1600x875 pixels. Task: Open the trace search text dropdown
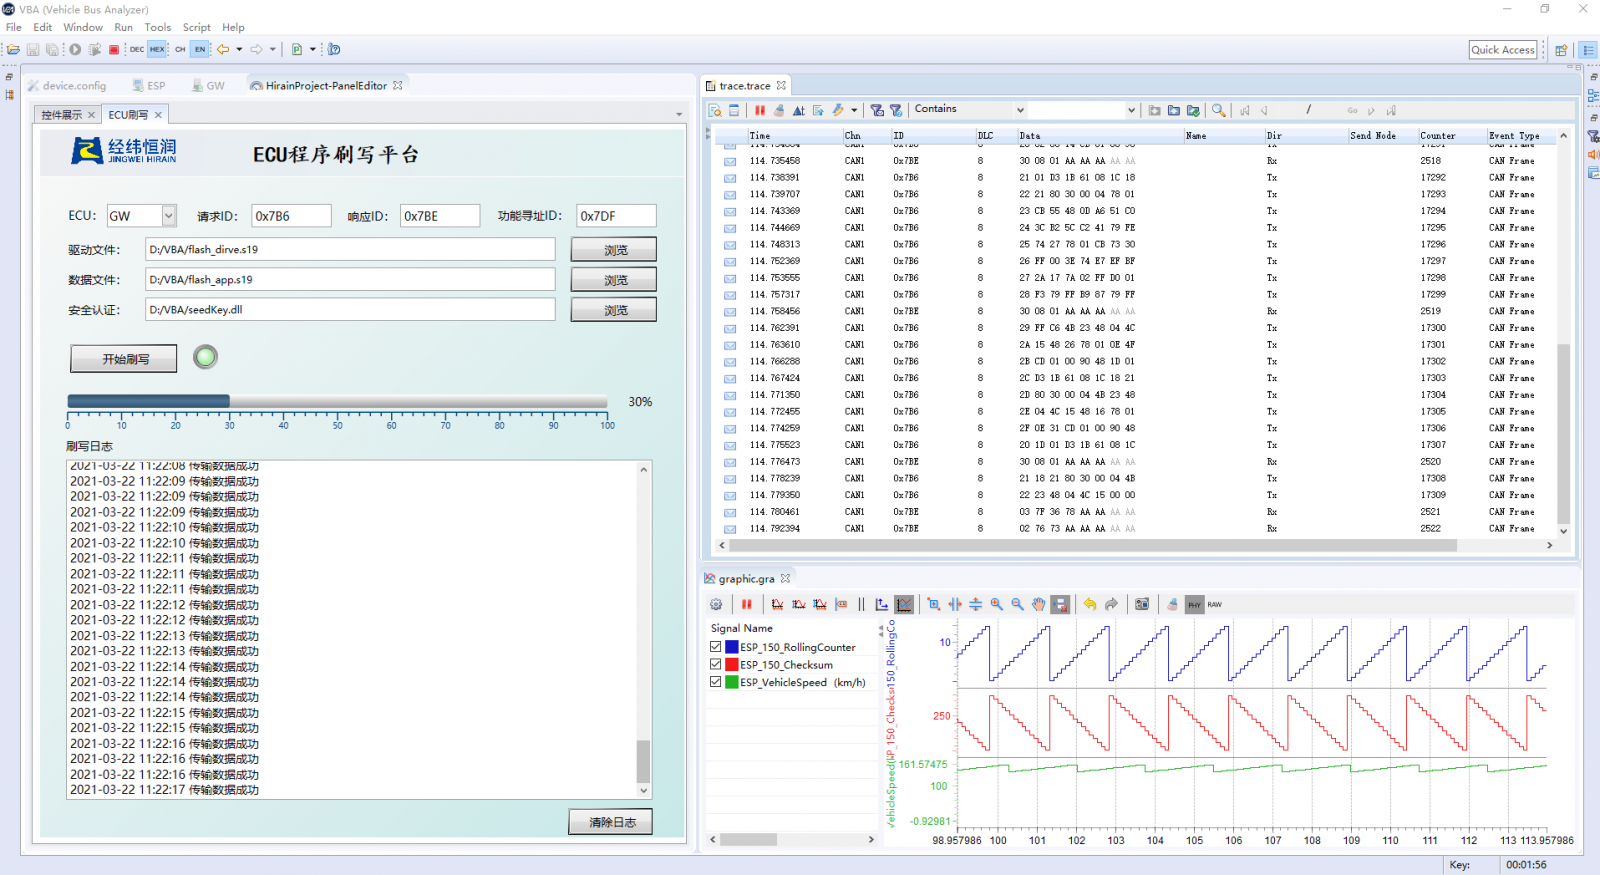coord(1131,110)
